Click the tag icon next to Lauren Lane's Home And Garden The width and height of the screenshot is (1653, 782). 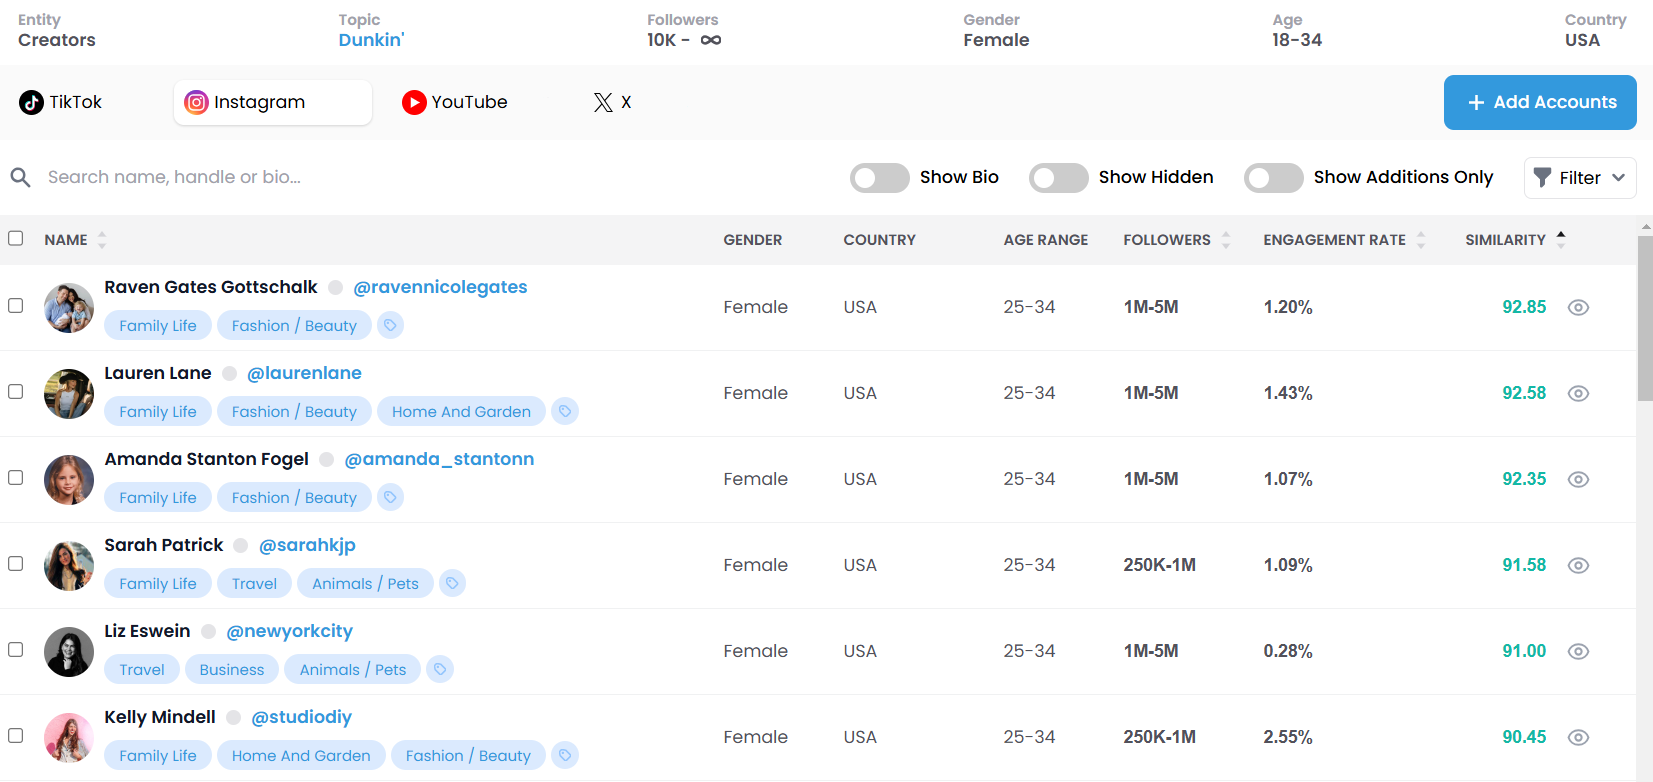click(565, 411)
